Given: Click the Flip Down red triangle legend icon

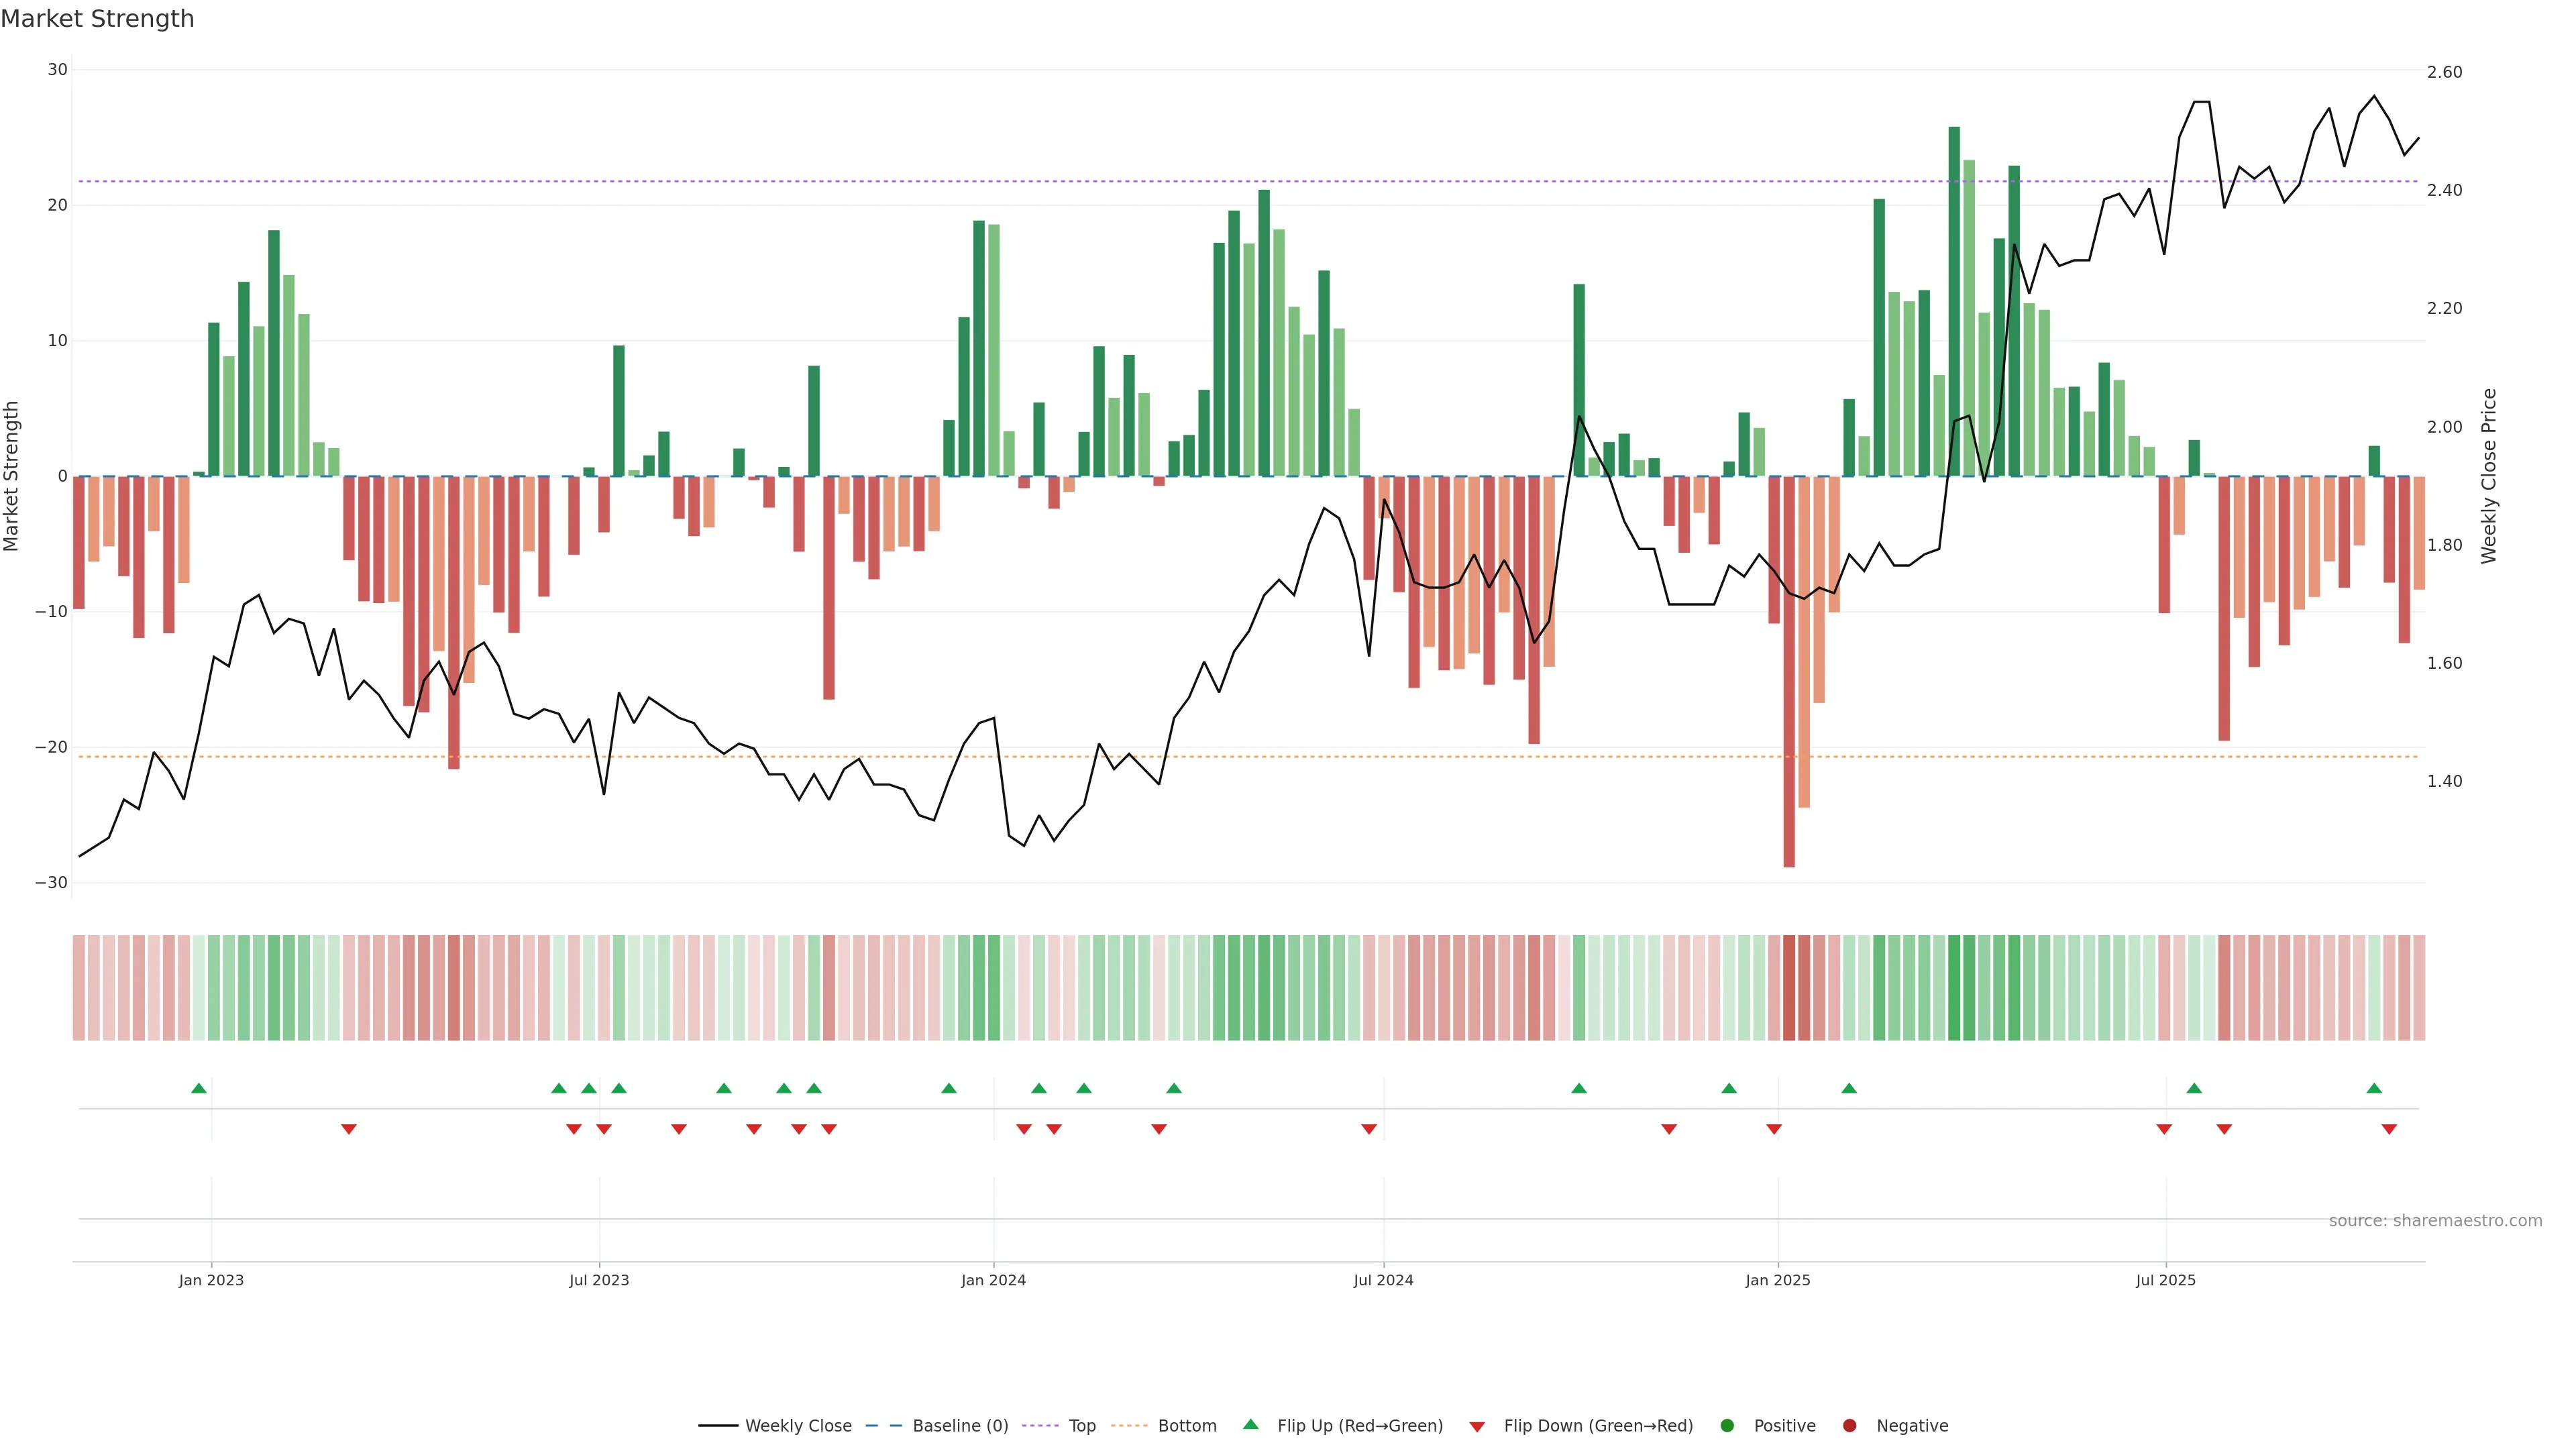Looking at the screenshot, I should pos(1477,1426).
